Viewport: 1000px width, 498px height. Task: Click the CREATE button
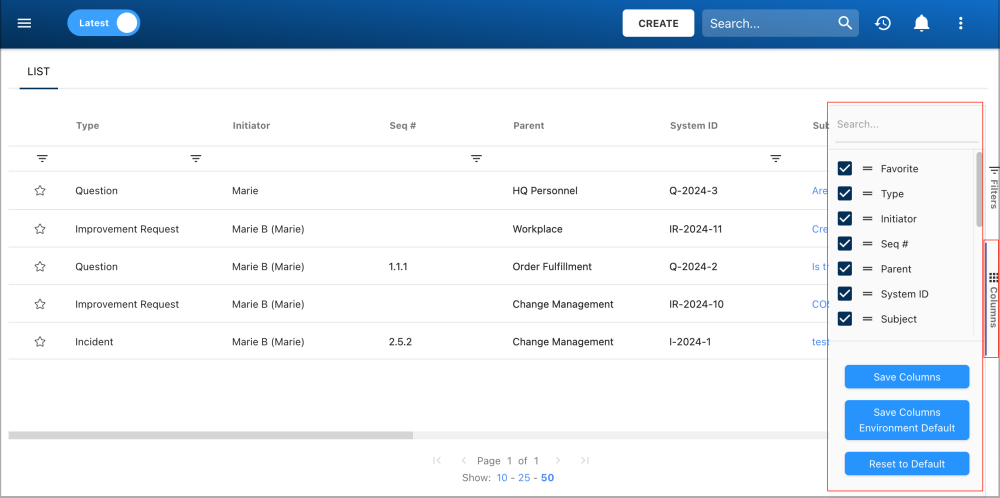tap(658, 24)
